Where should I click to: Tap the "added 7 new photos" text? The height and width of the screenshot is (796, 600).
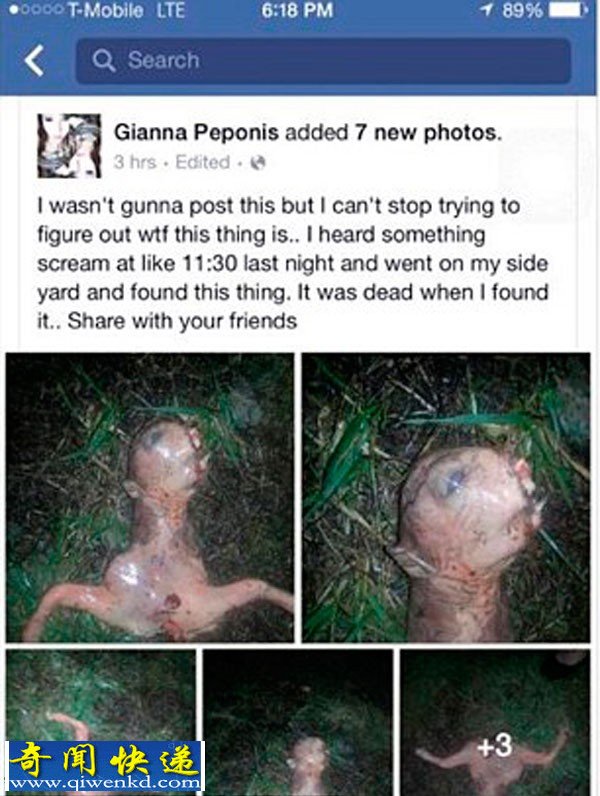[393, 132]
